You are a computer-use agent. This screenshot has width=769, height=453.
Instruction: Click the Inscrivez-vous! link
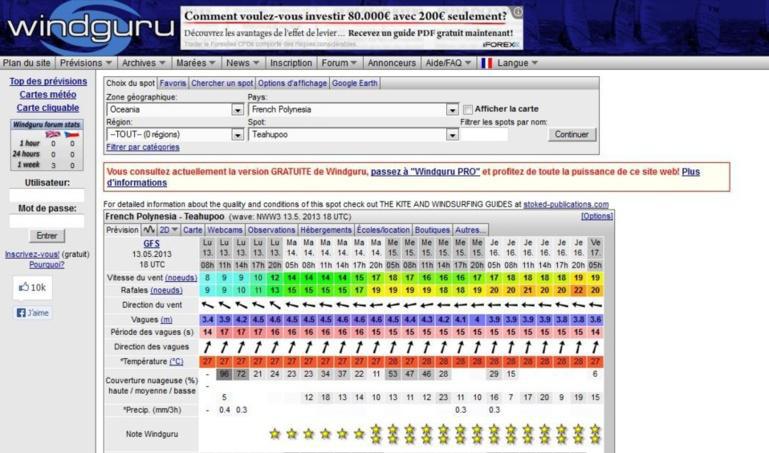[x=32, y=254]
